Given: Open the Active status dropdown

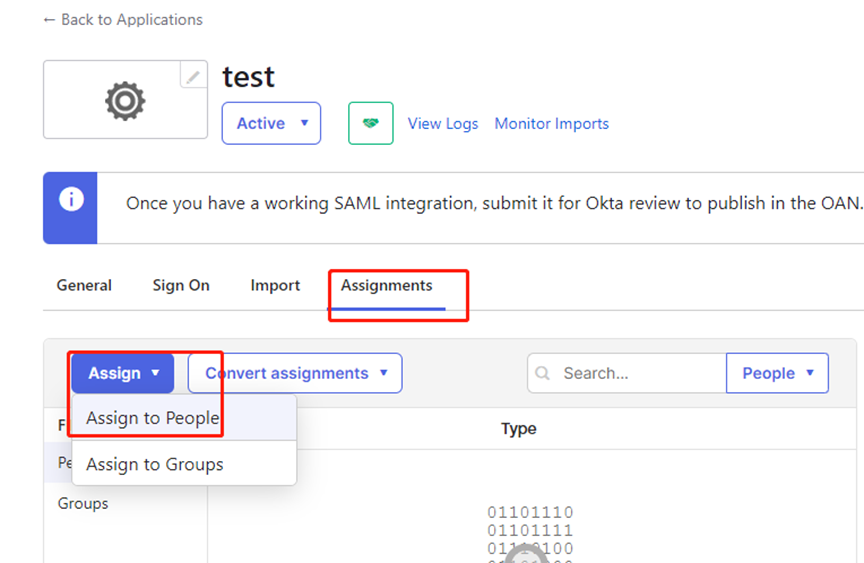Looking at the screenshot, I should coord(271,123).
